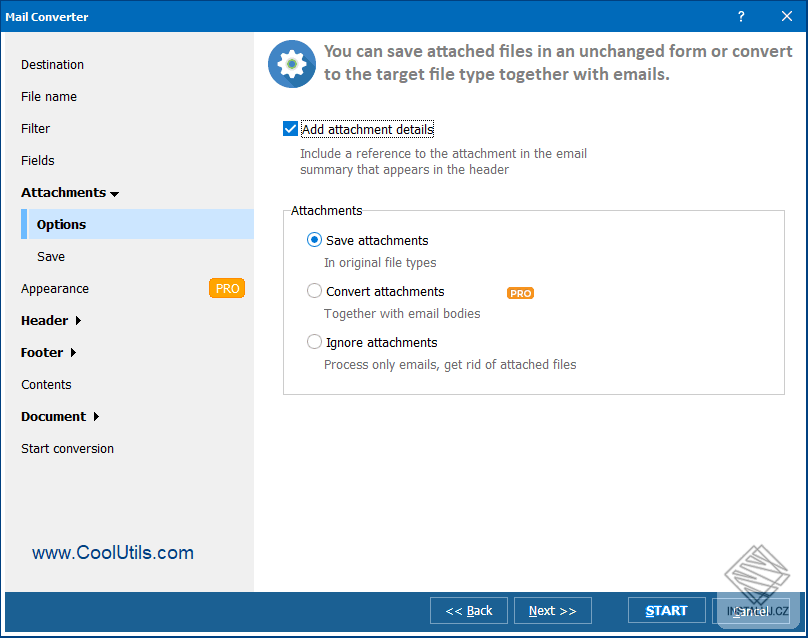The height and width of the screenshot is (638, 808).
Task: Open the Appearance page
Action: point(55,289)
